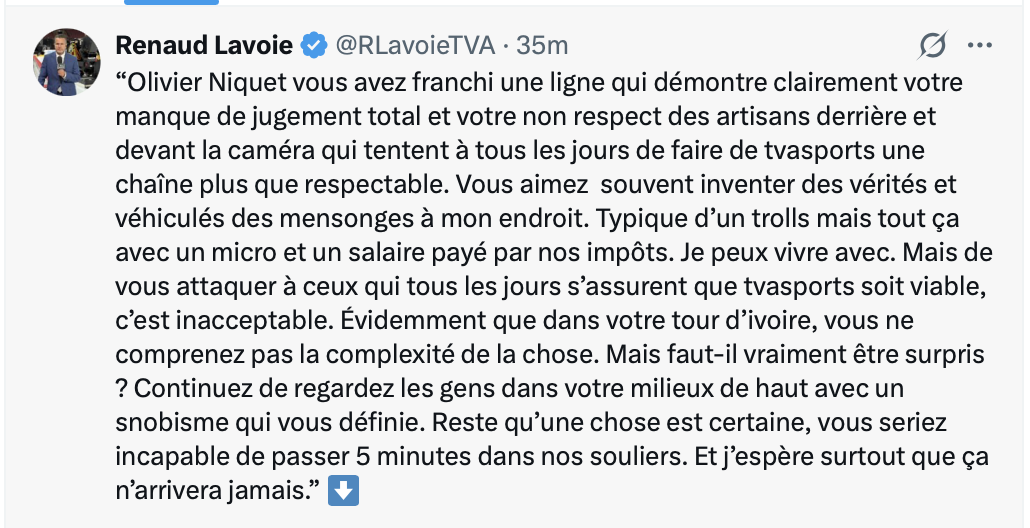Visit the @RLavoieTVA handle
This screenshot has height=528, width=1030.
(x=412, y=45)
